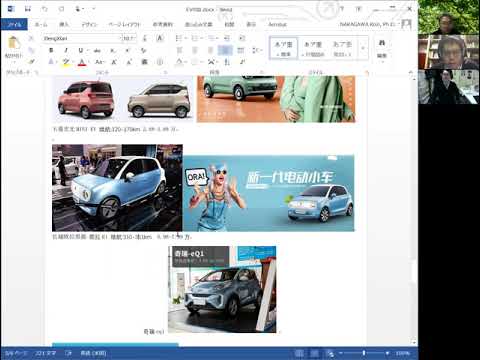Clear all formatting button
Screen dimensions: 480x360
click(144, 50)
